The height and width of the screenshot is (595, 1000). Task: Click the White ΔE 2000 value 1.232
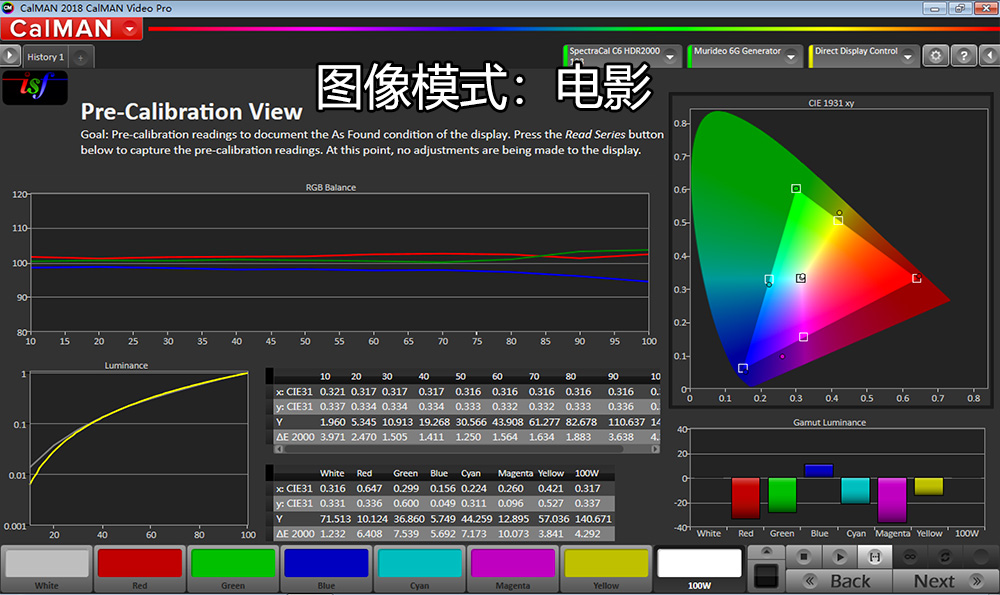[332, 534]
